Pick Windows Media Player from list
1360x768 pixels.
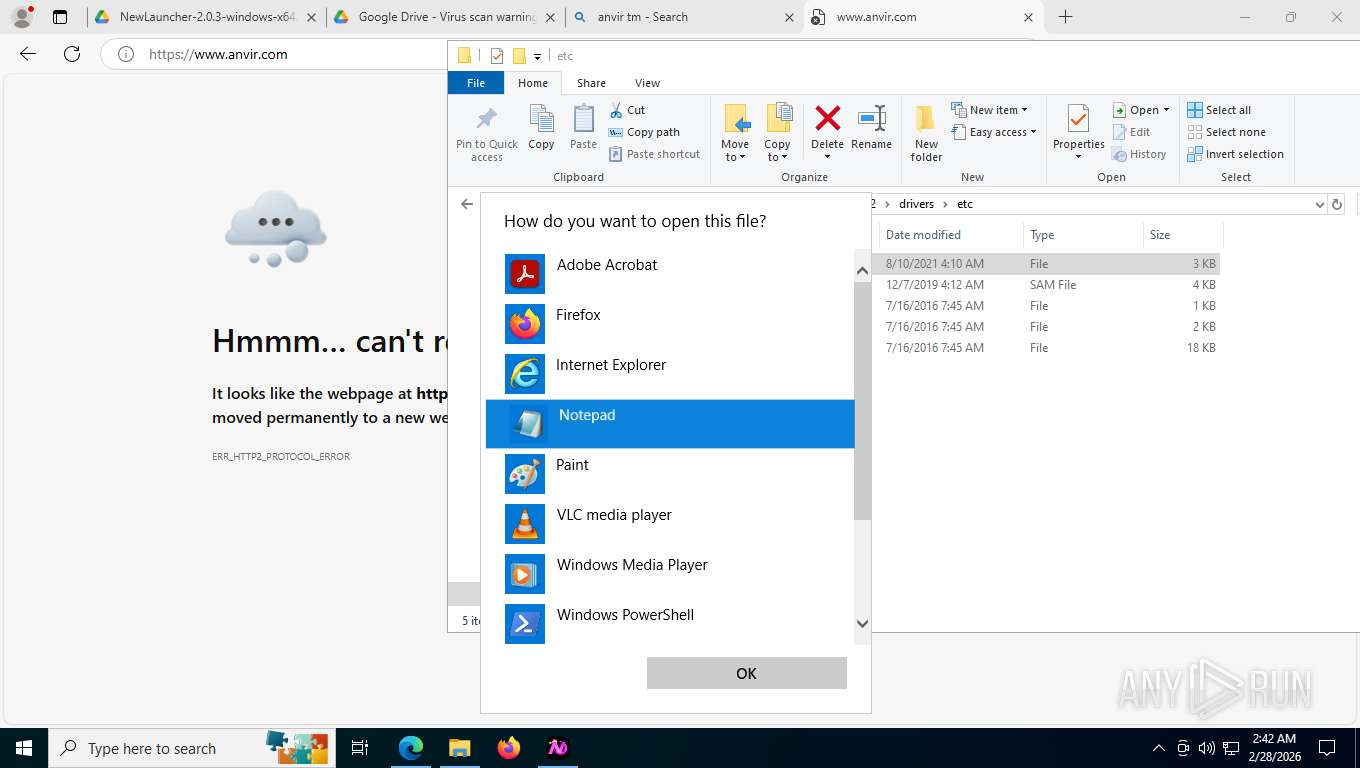[670, 573]
